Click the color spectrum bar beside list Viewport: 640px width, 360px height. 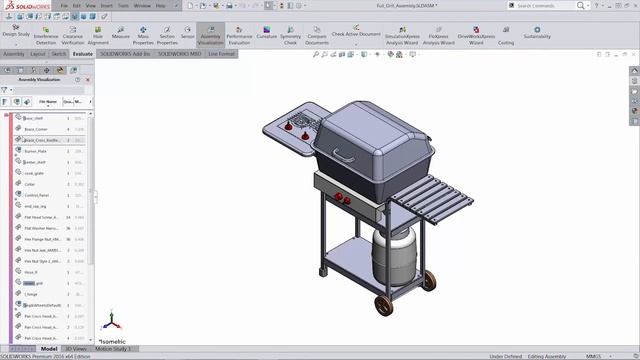click(x=11, y=229)
